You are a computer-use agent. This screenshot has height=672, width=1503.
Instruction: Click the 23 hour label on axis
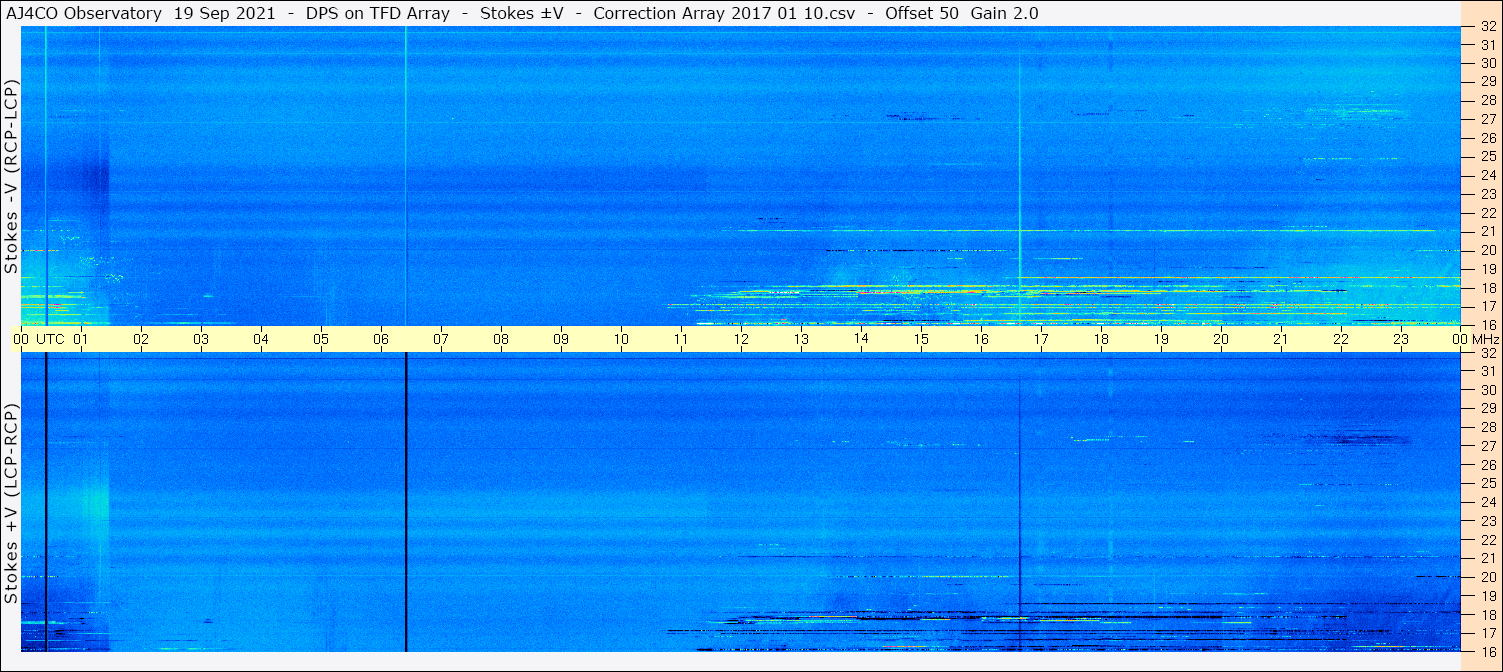[x=1401, y=339]
